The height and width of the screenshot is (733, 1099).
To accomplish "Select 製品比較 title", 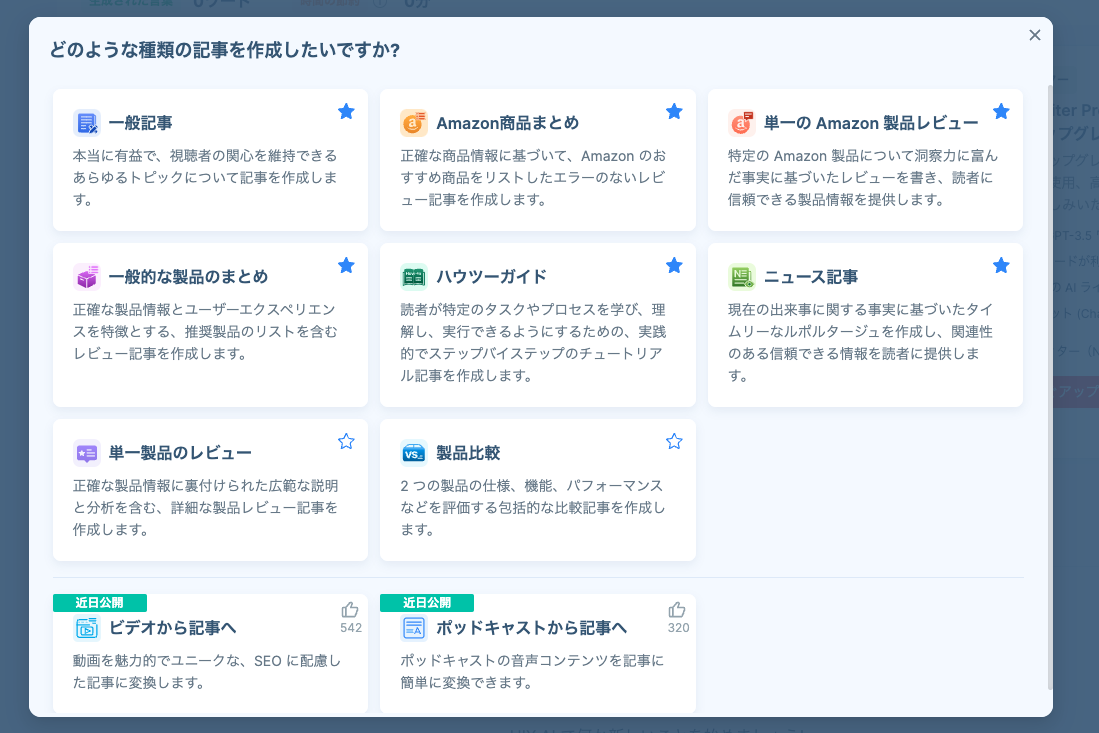I will 468,453.
